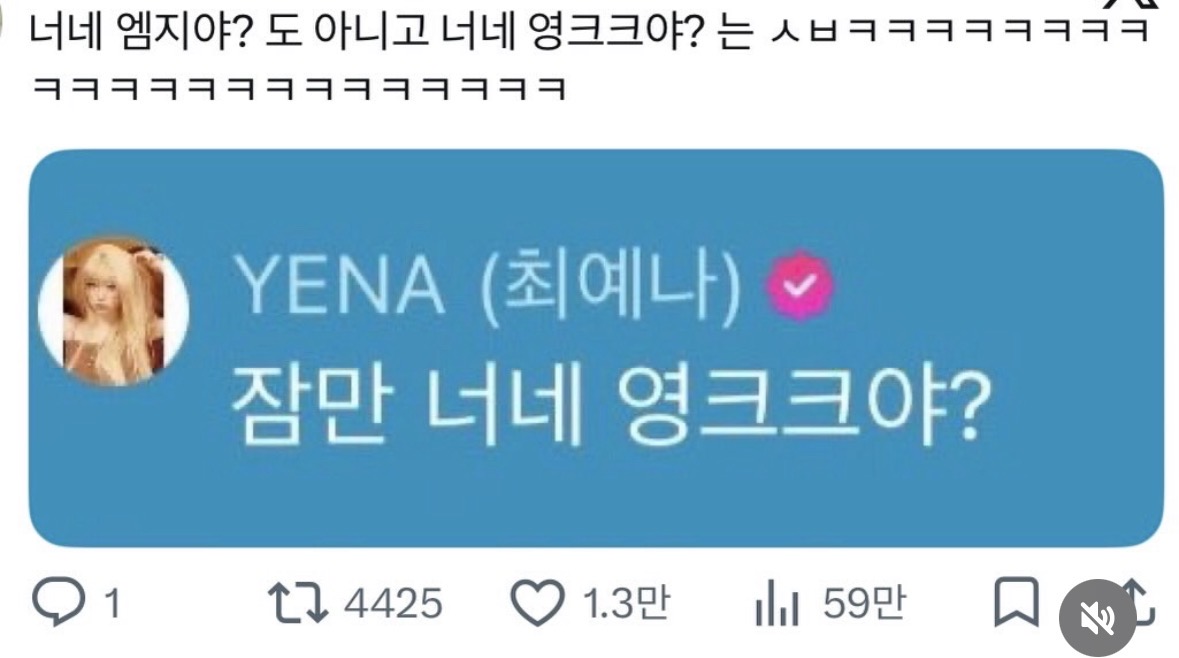This screenshot has height=658, width=1179.
Task: Click the reply count 1
Action: 113,604
